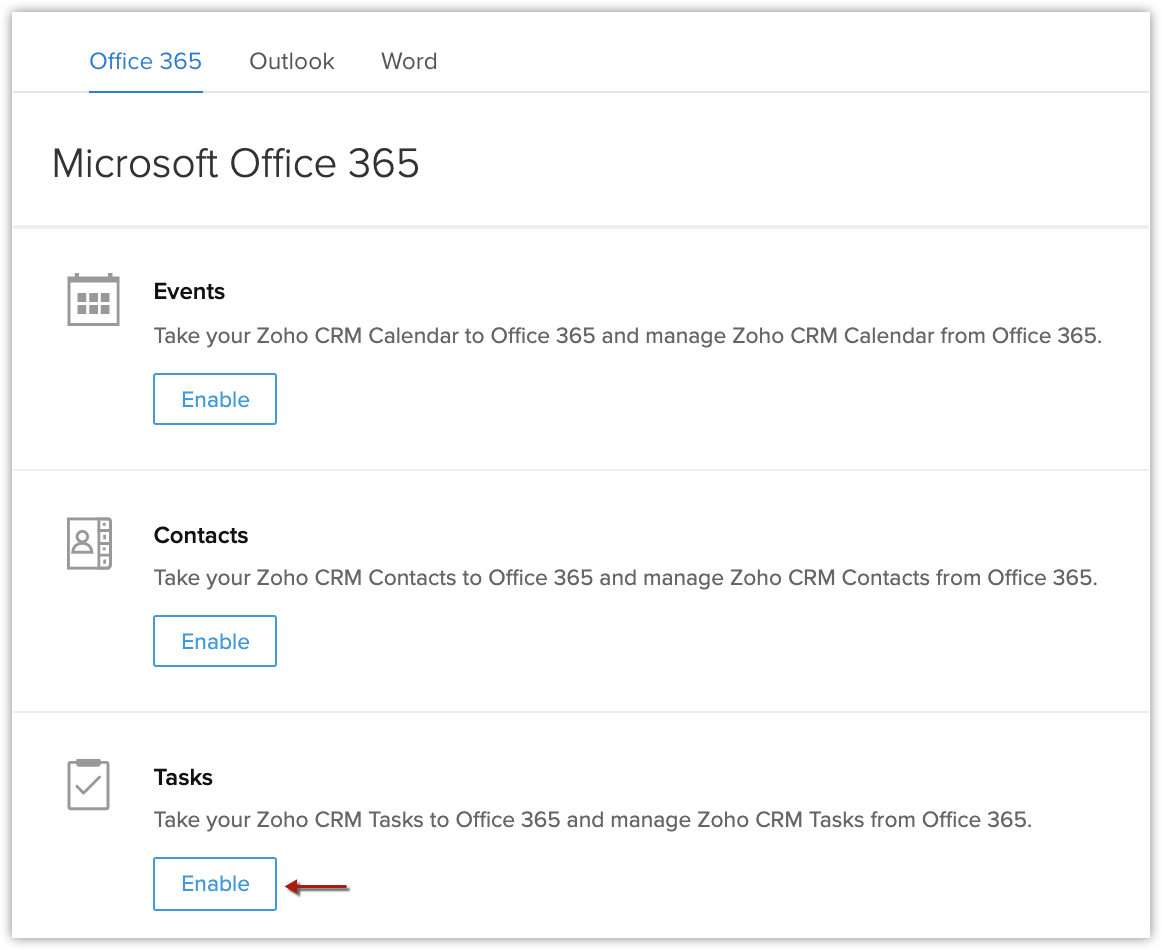Click the divider line between Events and Contacts

(580, 470)
